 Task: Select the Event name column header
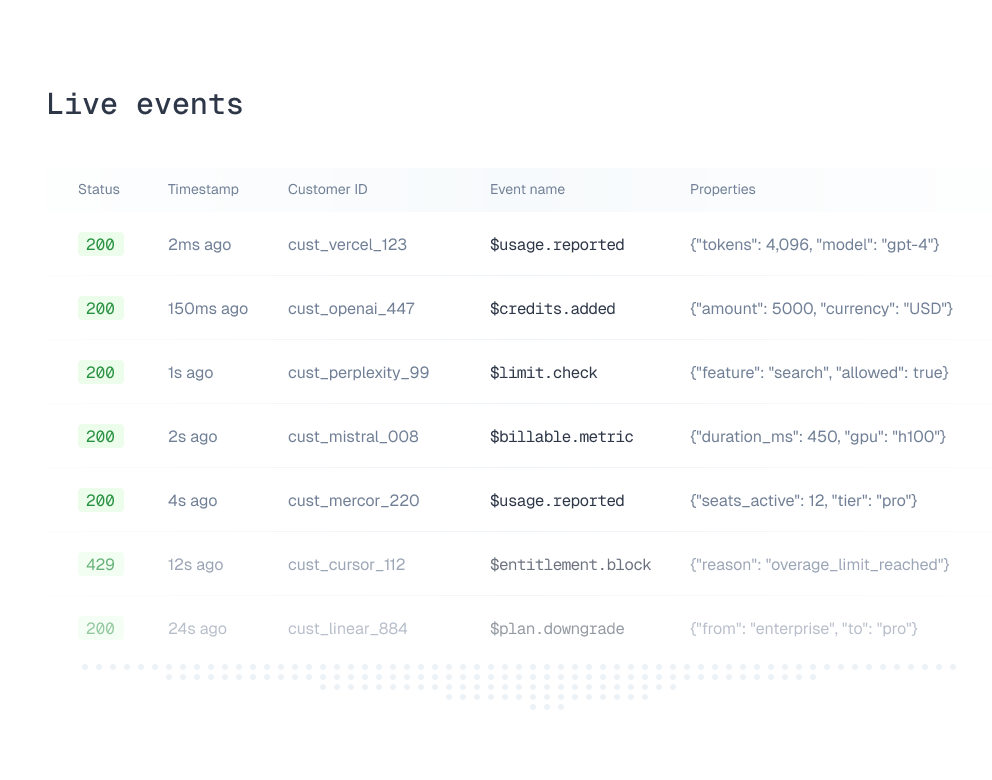pos(527,189)
